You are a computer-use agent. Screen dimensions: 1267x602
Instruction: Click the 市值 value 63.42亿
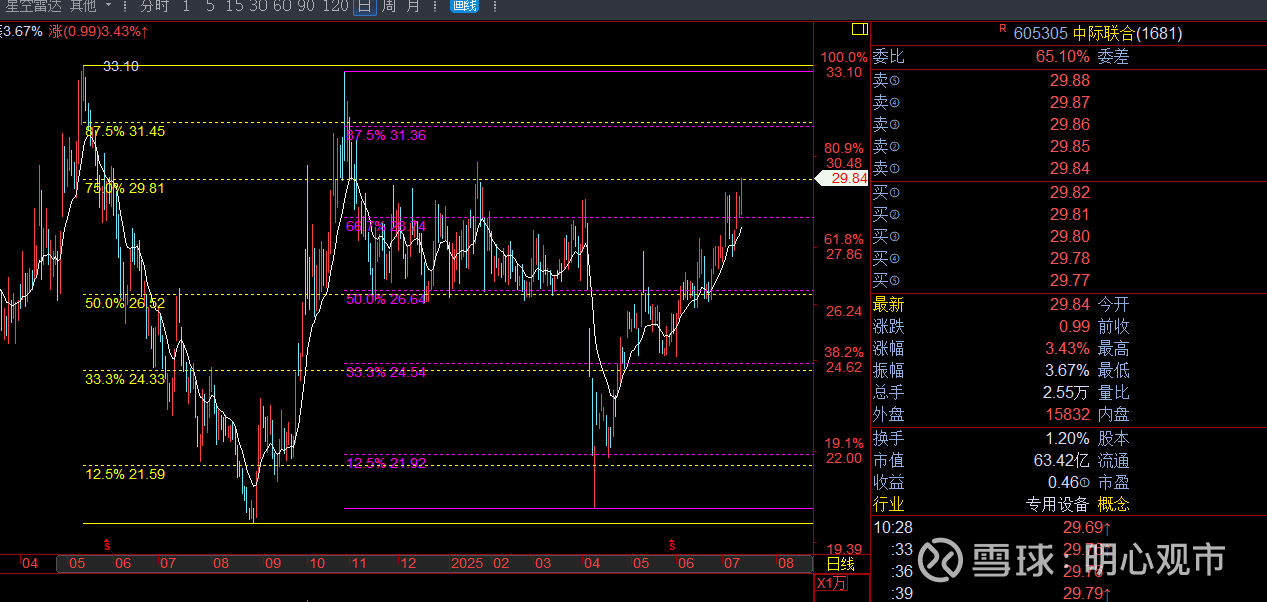pos(1062,460)
